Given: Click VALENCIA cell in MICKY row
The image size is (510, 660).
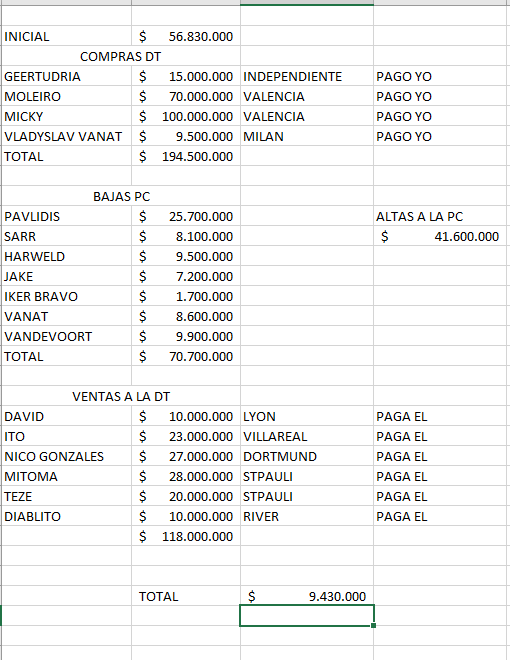Looking at the screenshot, I should coord(307,116).
